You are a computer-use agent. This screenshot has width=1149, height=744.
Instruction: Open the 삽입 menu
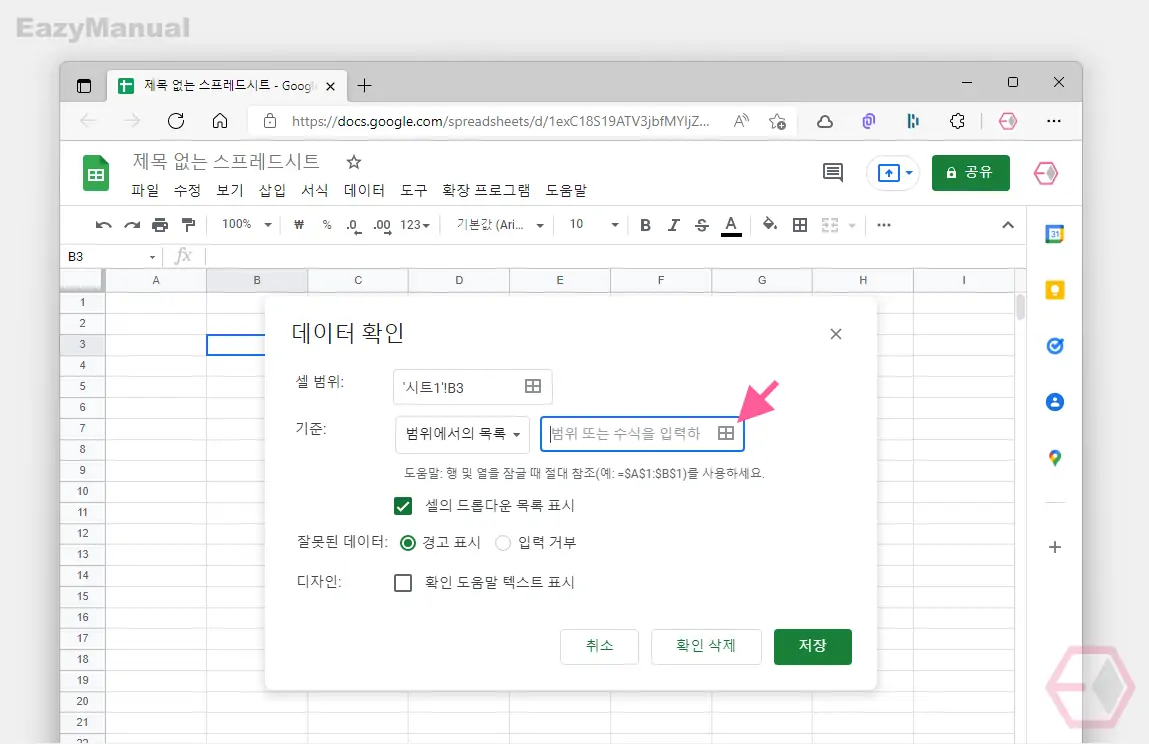point(272,191)
